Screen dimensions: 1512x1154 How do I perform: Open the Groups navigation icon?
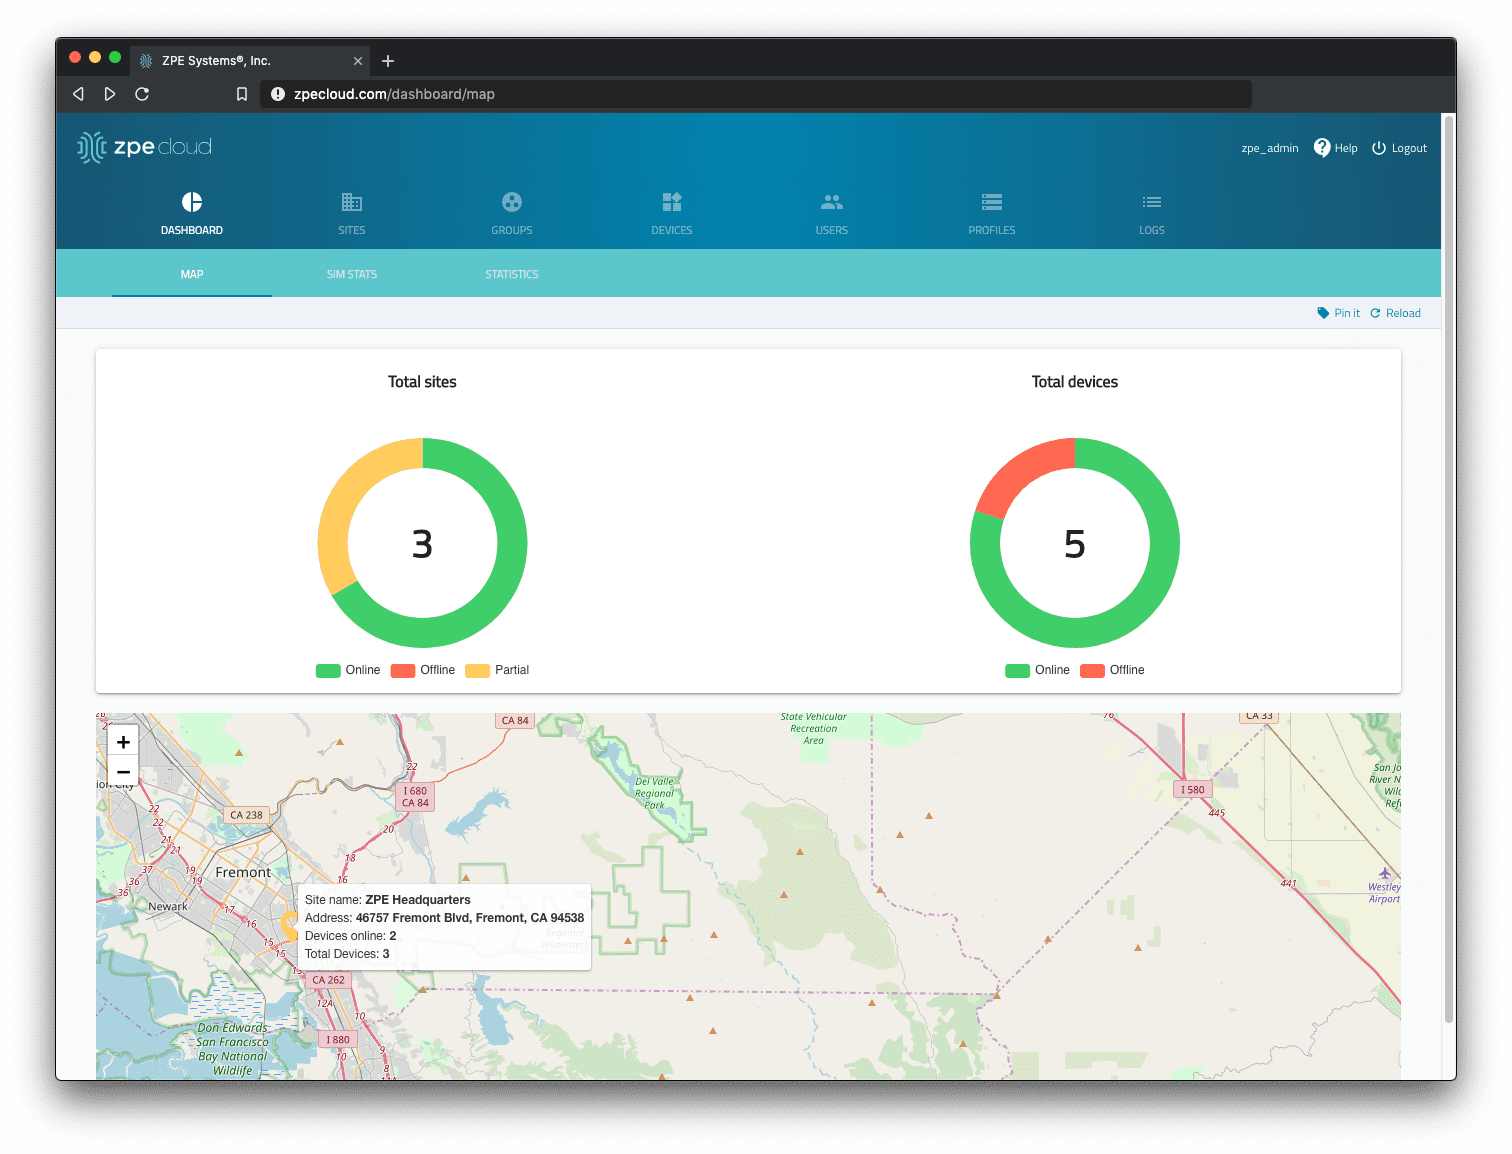pos(512,202)
